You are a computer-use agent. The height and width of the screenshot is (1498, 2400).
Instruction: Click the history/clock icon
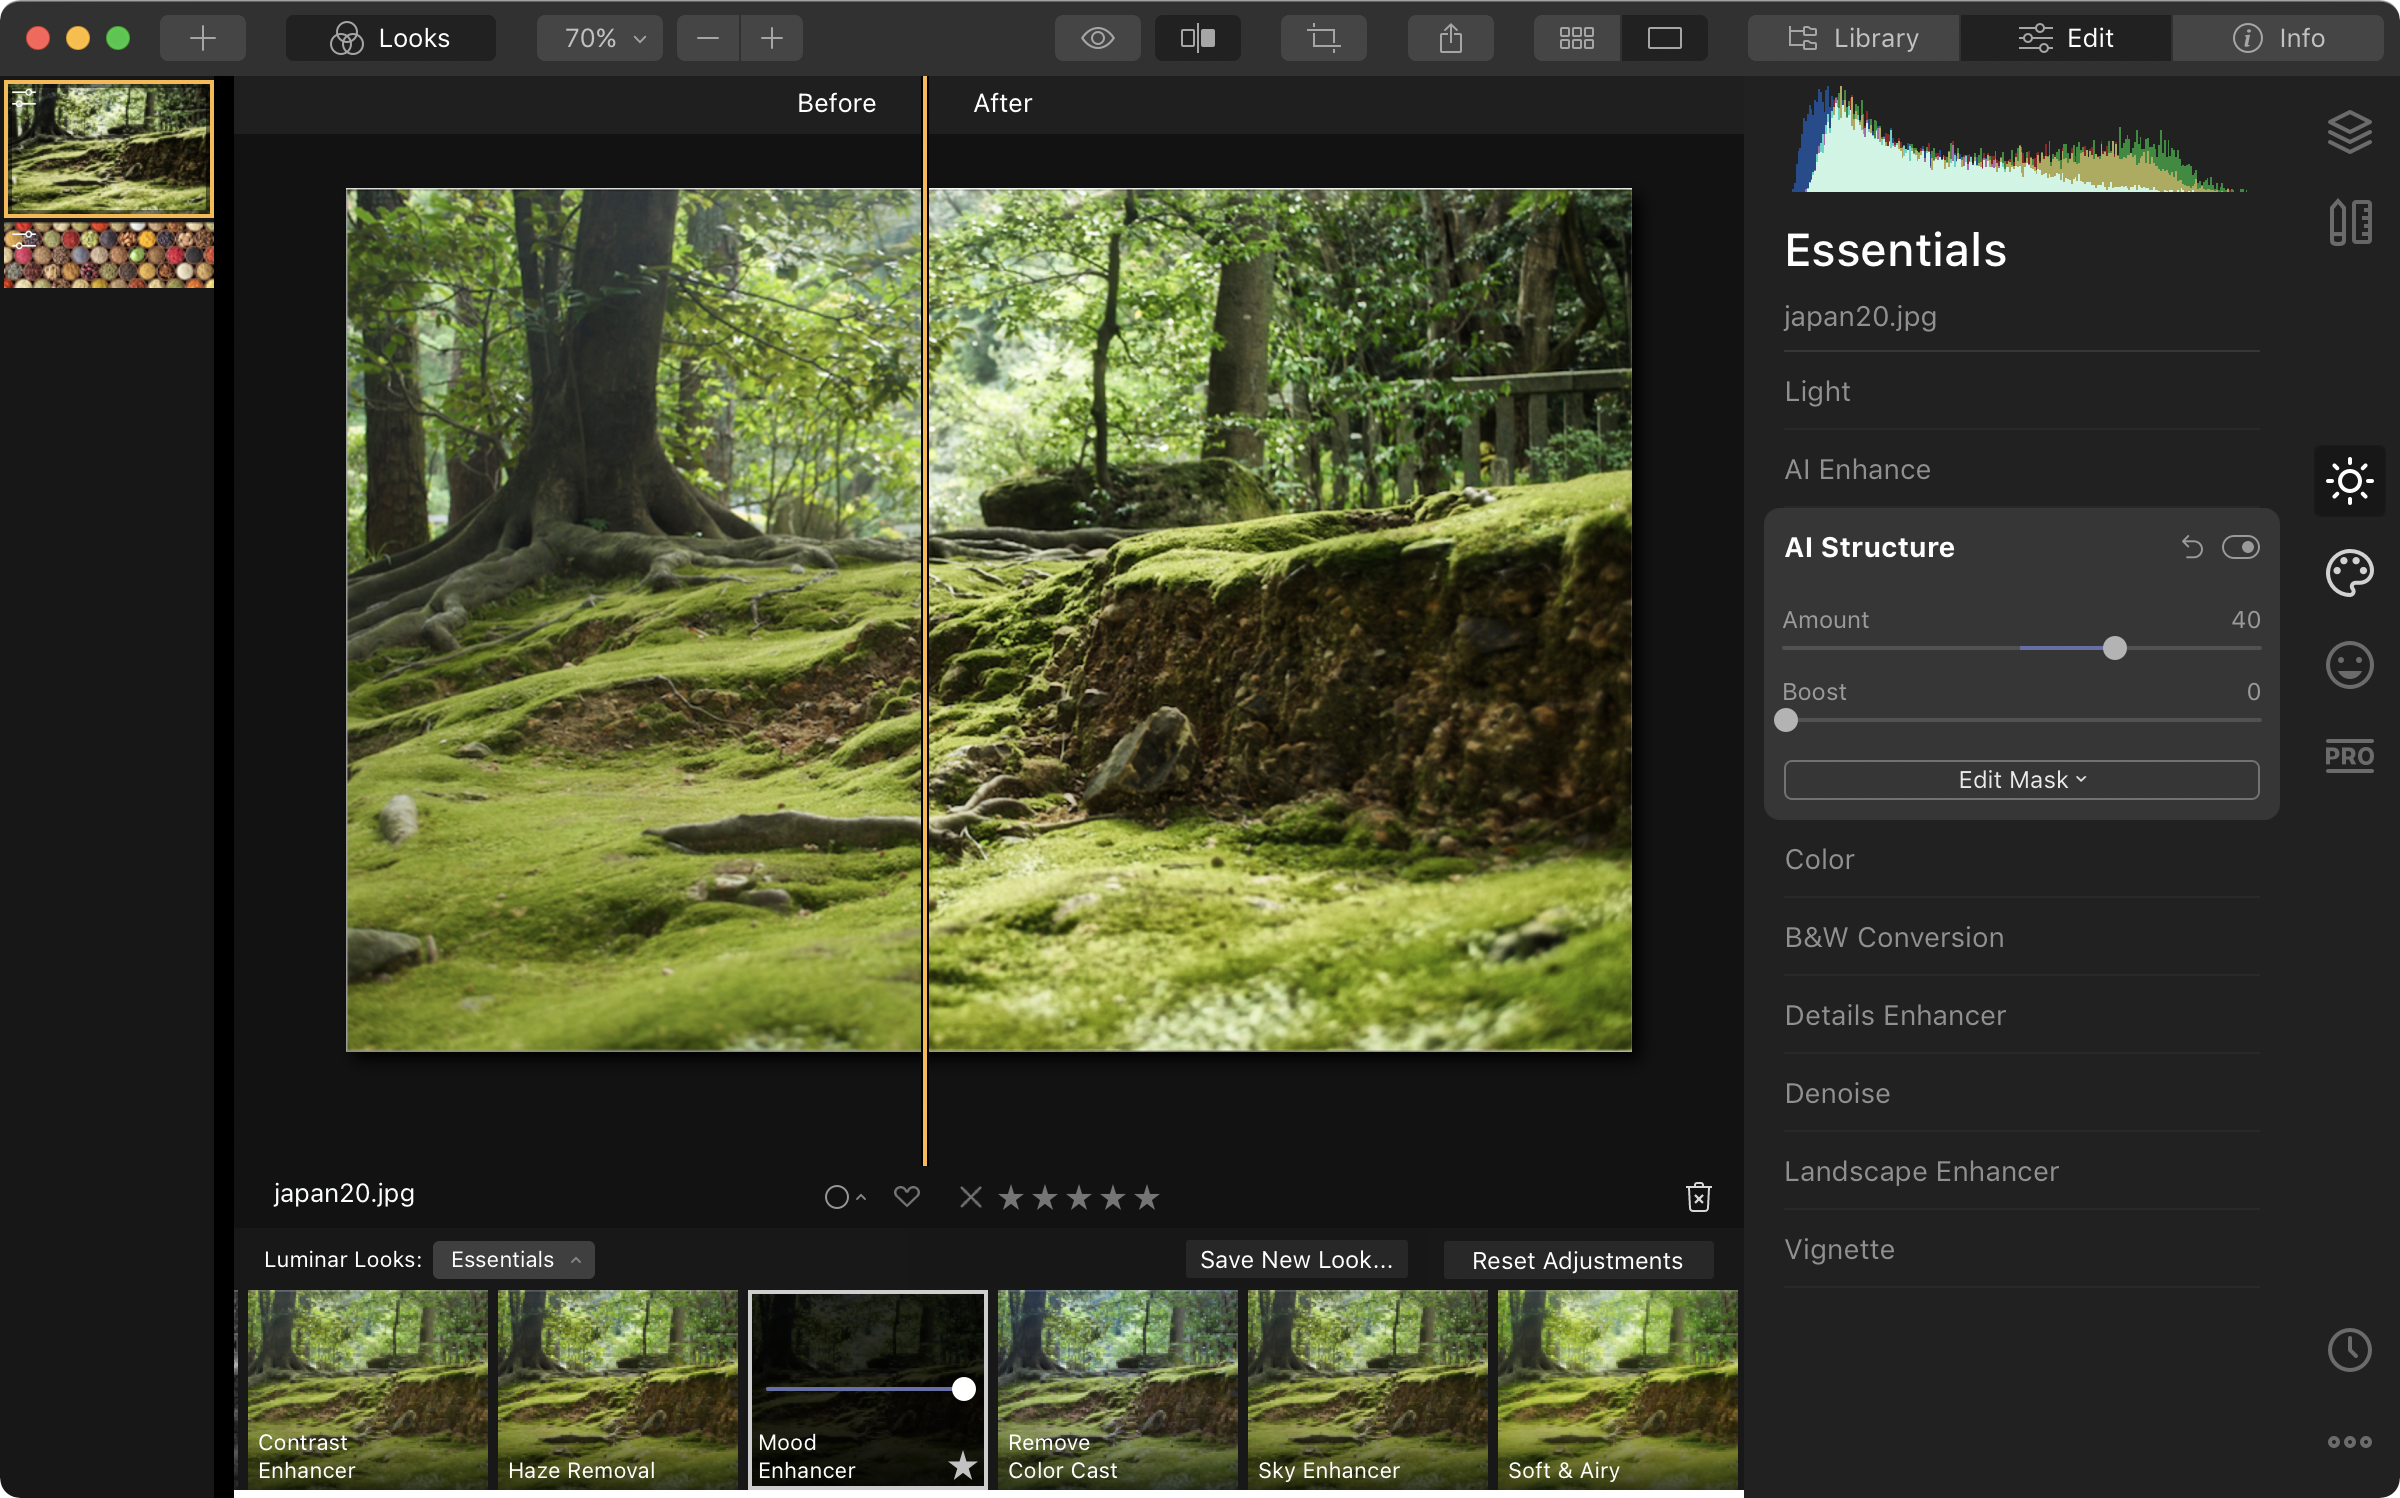2350,1350
